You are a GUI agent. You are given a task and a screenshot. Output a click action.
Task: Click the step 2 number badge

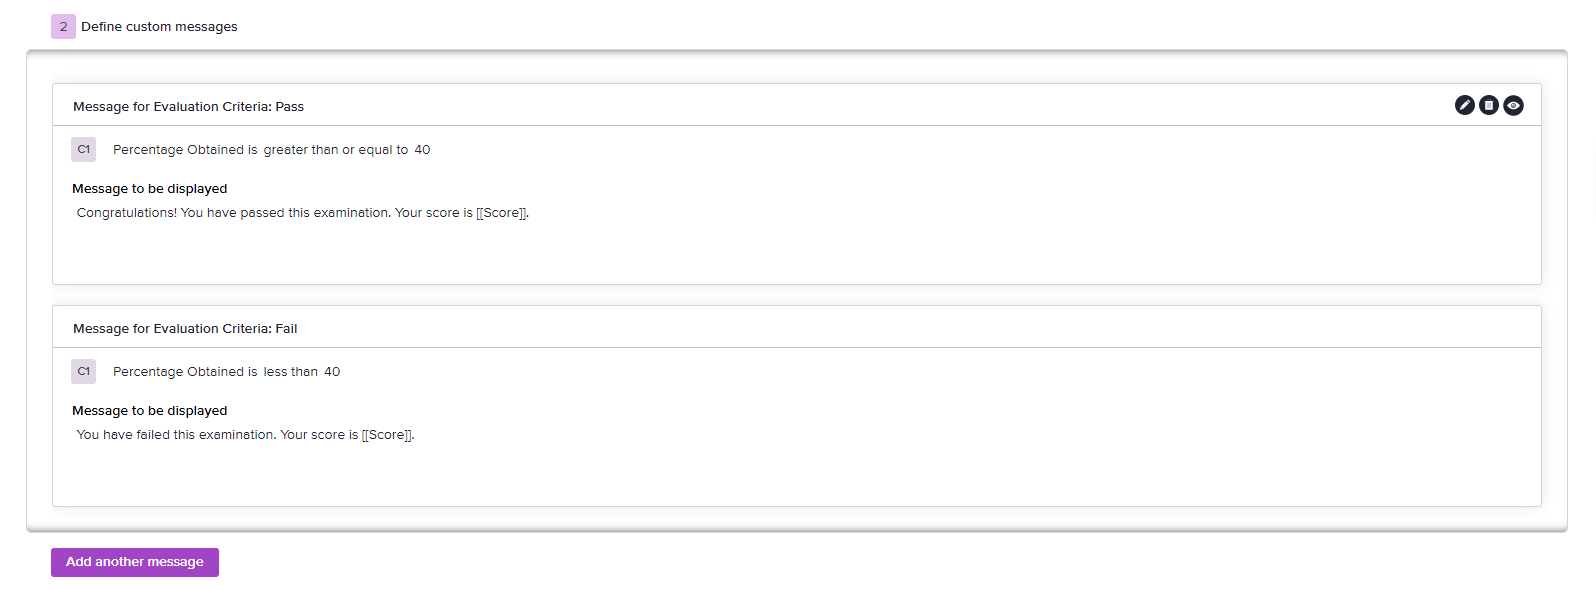tap(63, 26)
